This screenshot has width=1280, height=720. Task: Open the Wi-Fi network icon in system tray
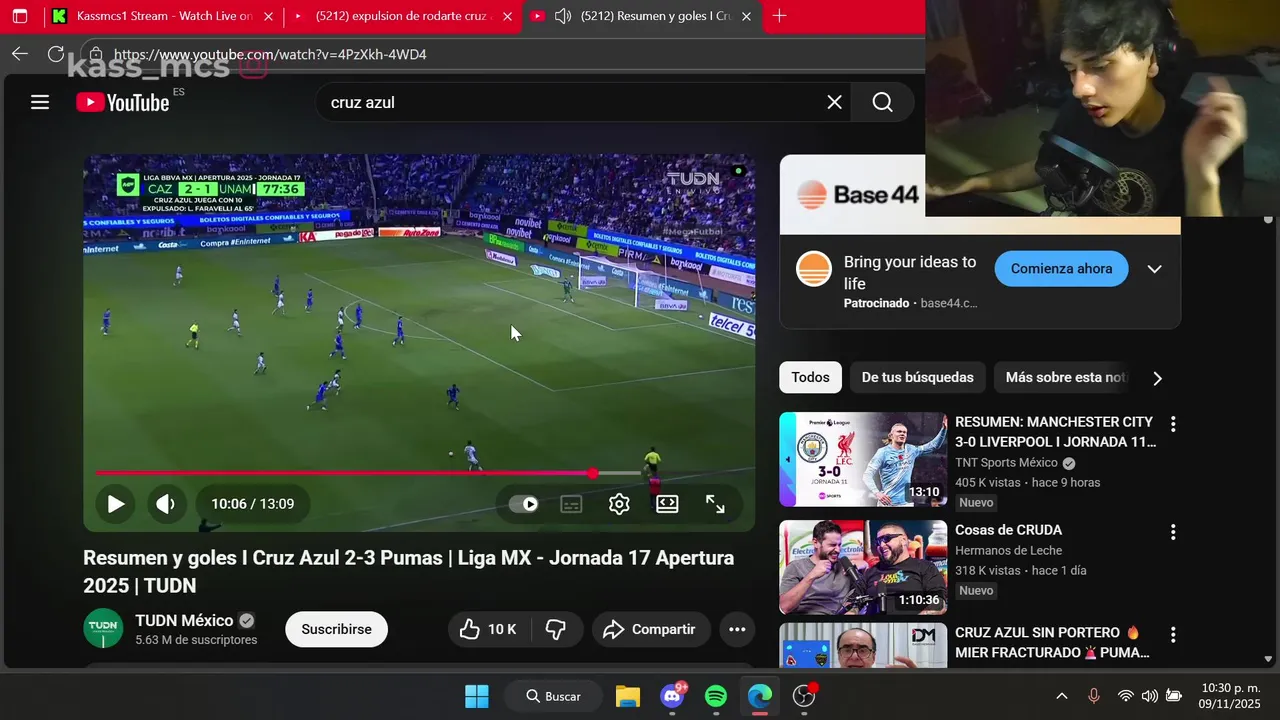1126,696
